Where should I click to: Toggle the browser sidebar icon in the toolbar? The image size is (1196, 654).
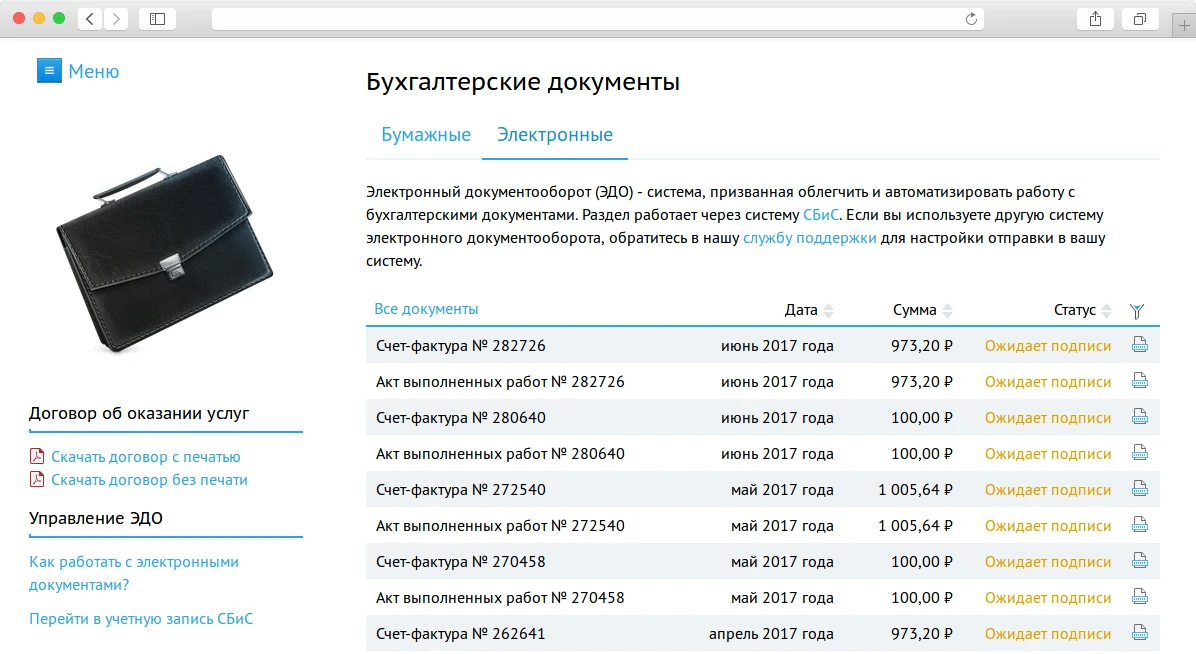tap(157, 17)
